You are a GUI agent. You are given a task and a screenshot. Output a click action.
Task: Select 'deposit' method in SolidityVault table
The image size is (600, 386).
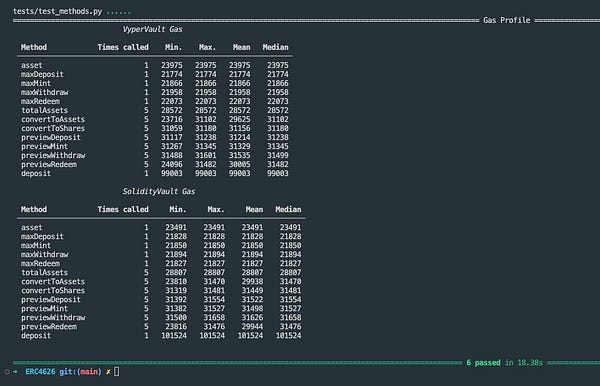36,336
